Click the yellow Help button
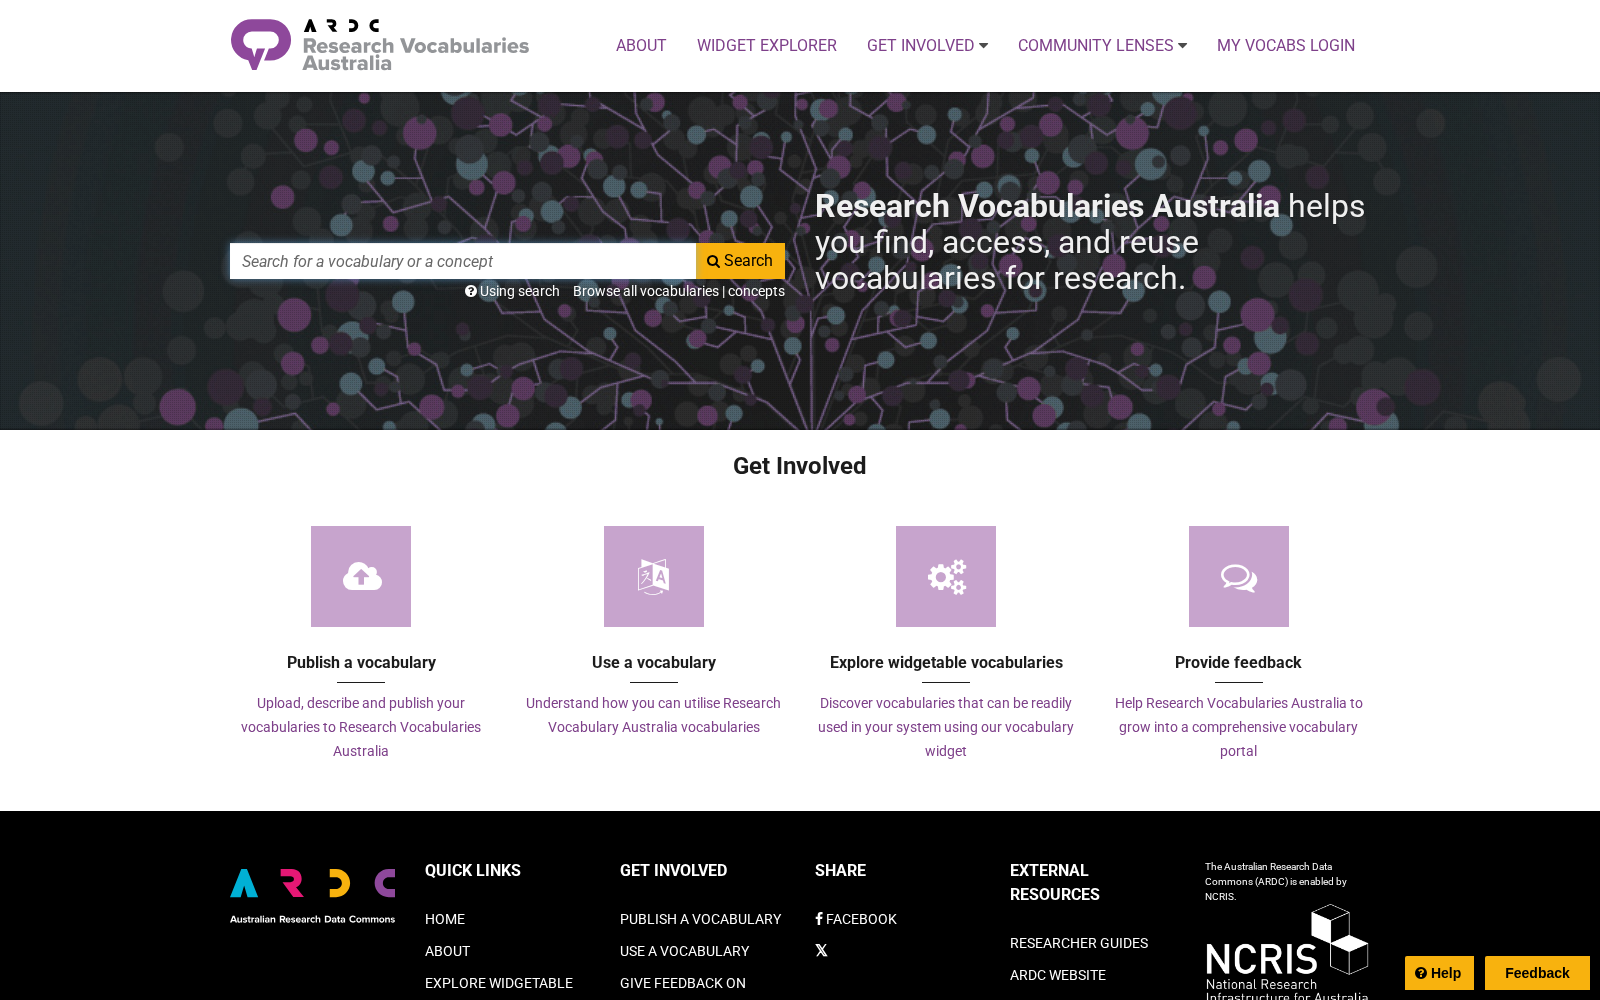Image resolution: width=1600 pixels, height=1000 pixels. (x=1439, y=973)
